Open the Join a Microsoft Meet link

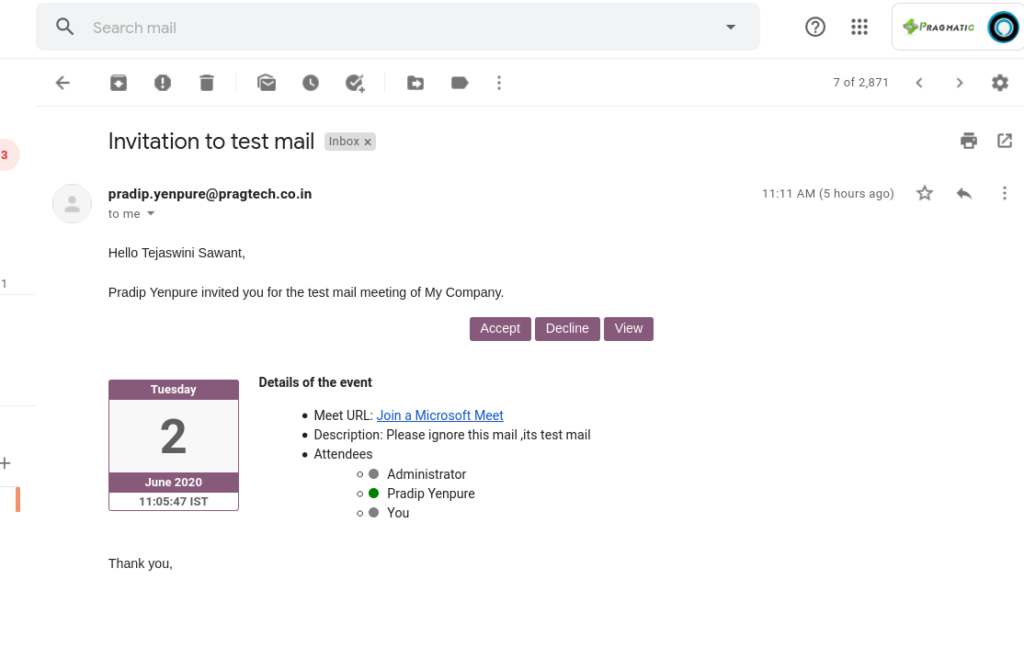[439, 415]
